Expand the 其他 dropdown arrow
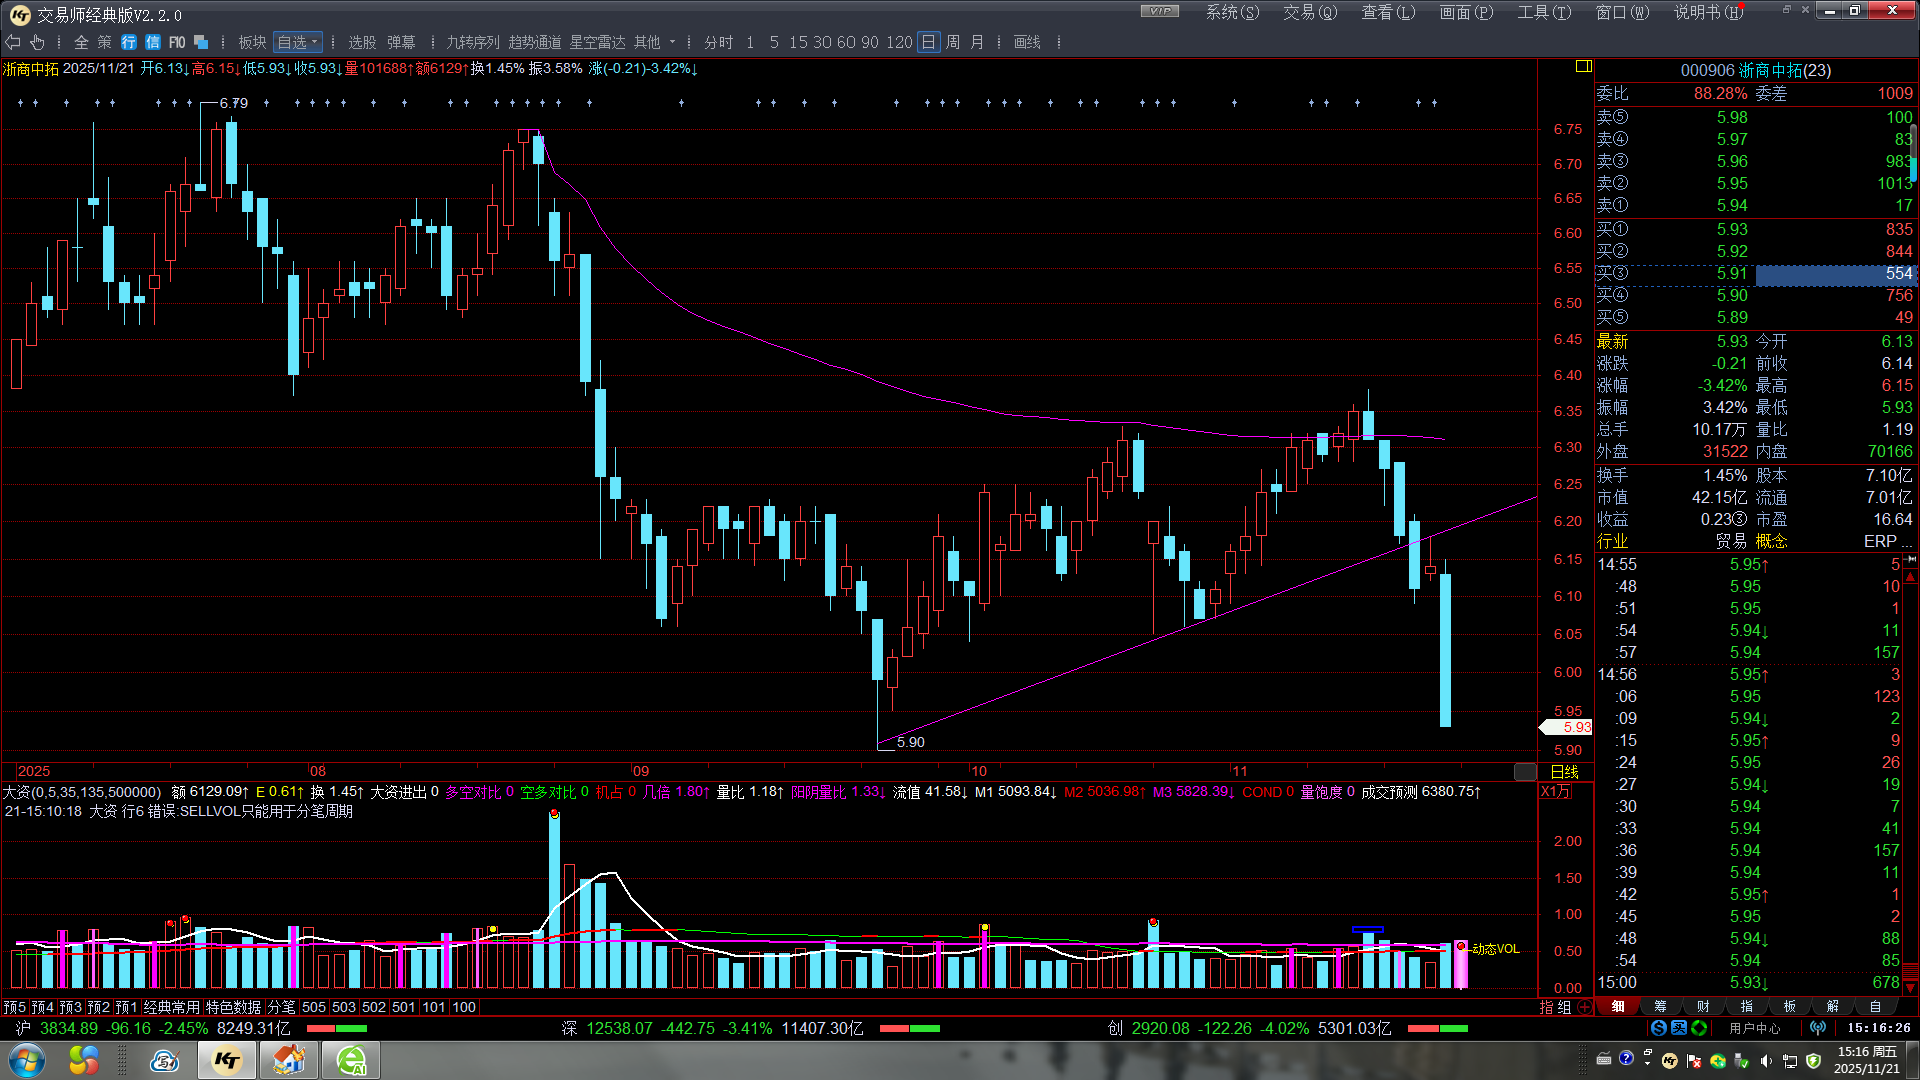Image resolution: width=1920 pixels, height=1080 pixels. coord(672,42)
